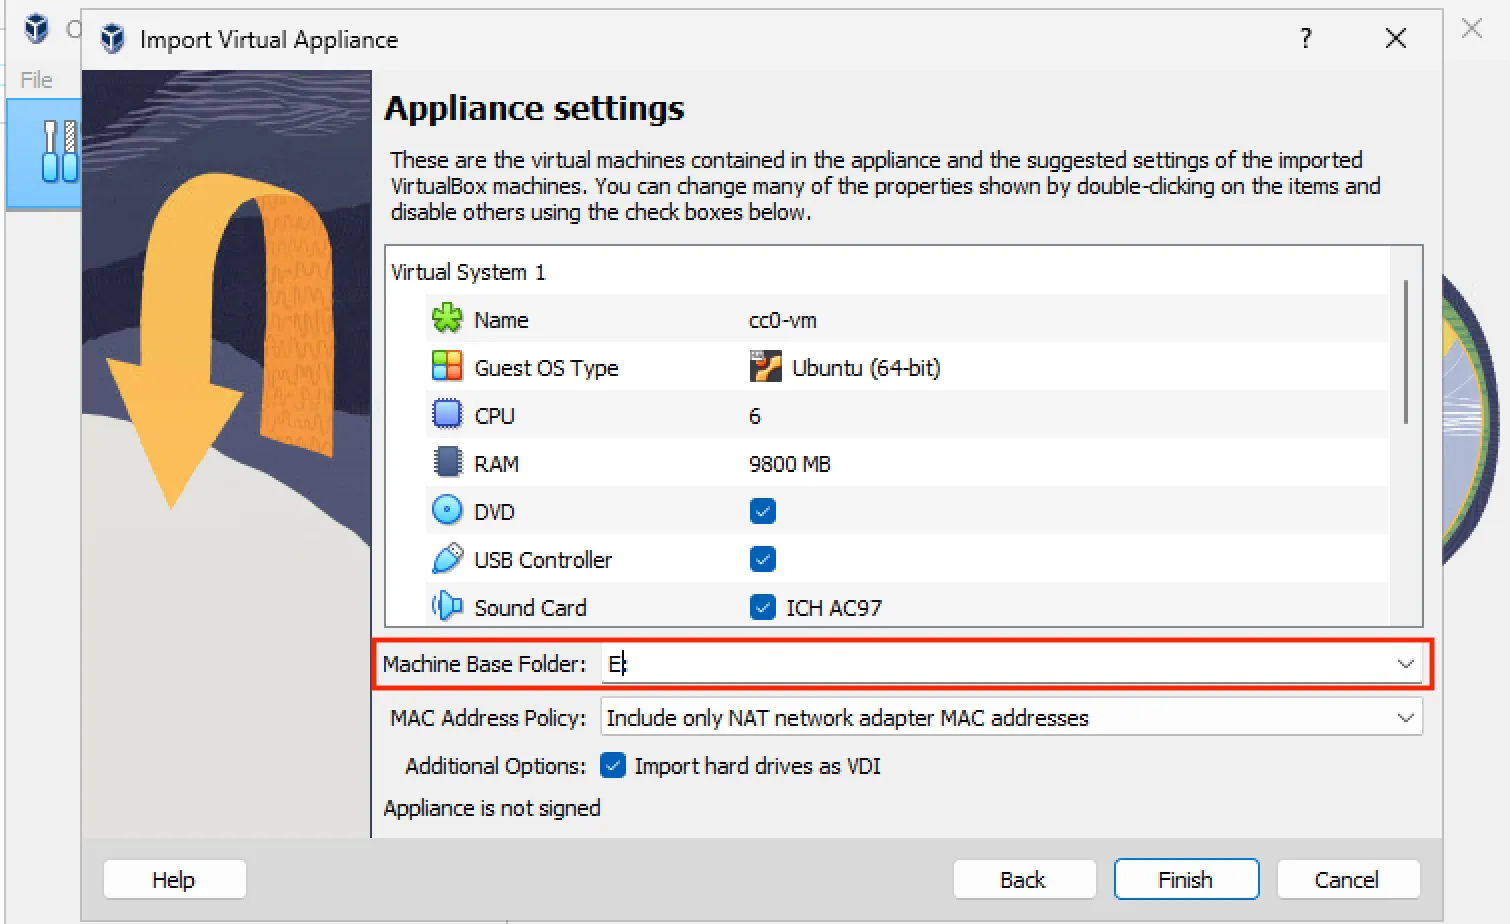
Task: Click the Ubuntu OS logo icon
Action: [765, 366]
